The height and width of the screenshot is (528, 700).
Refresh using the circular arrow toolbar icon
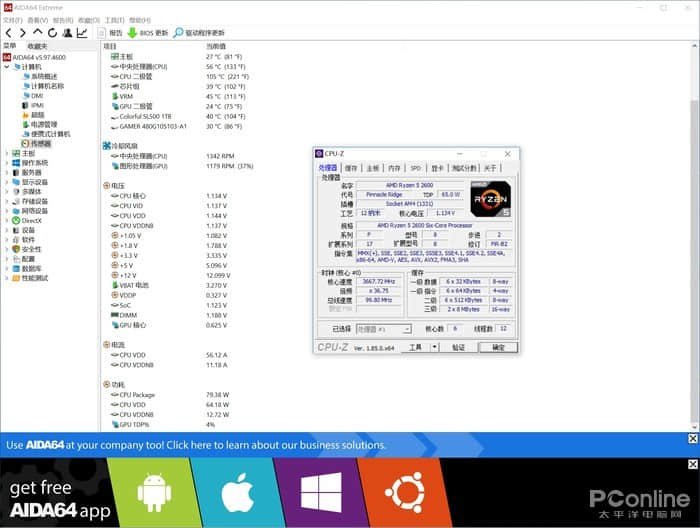click(x=52, y=33)
